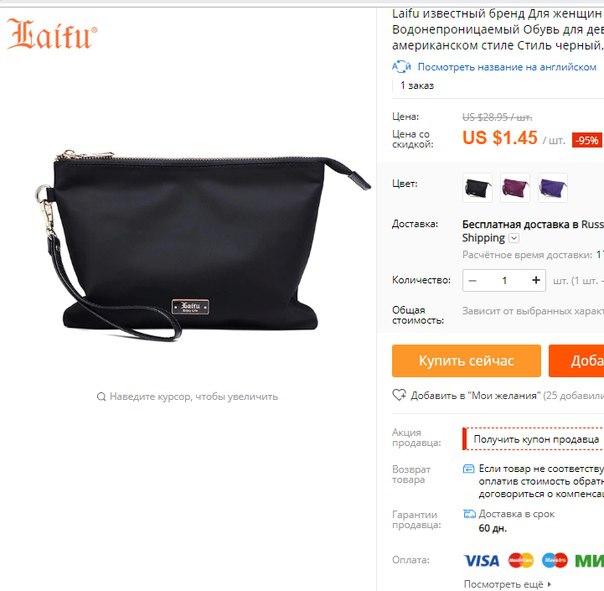Click the Maestro payment icon
The image size is (604, 591).
(555, 560)
